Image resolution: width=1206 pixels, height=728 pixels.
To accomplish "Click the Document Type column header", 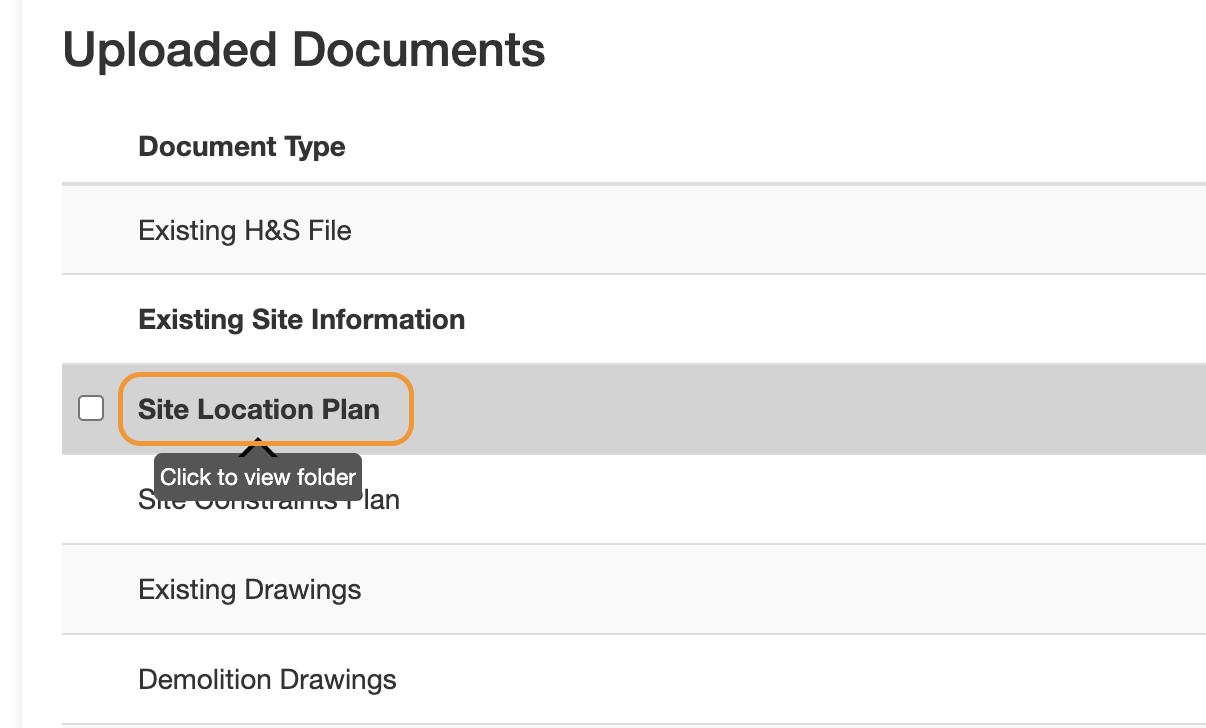I will tap(241, 146).
